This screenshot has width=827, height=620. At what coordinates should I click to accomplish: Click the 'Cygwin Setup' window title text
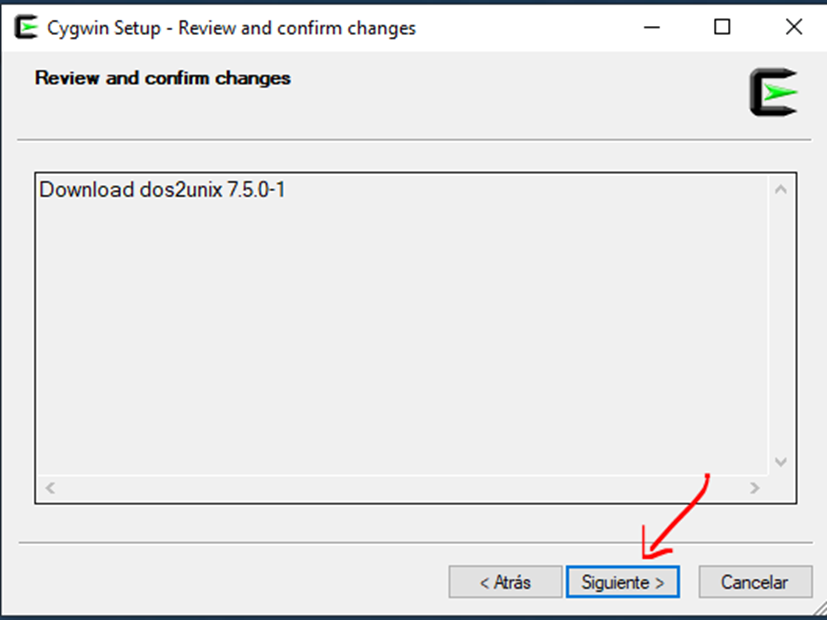(x=231, y=28)
